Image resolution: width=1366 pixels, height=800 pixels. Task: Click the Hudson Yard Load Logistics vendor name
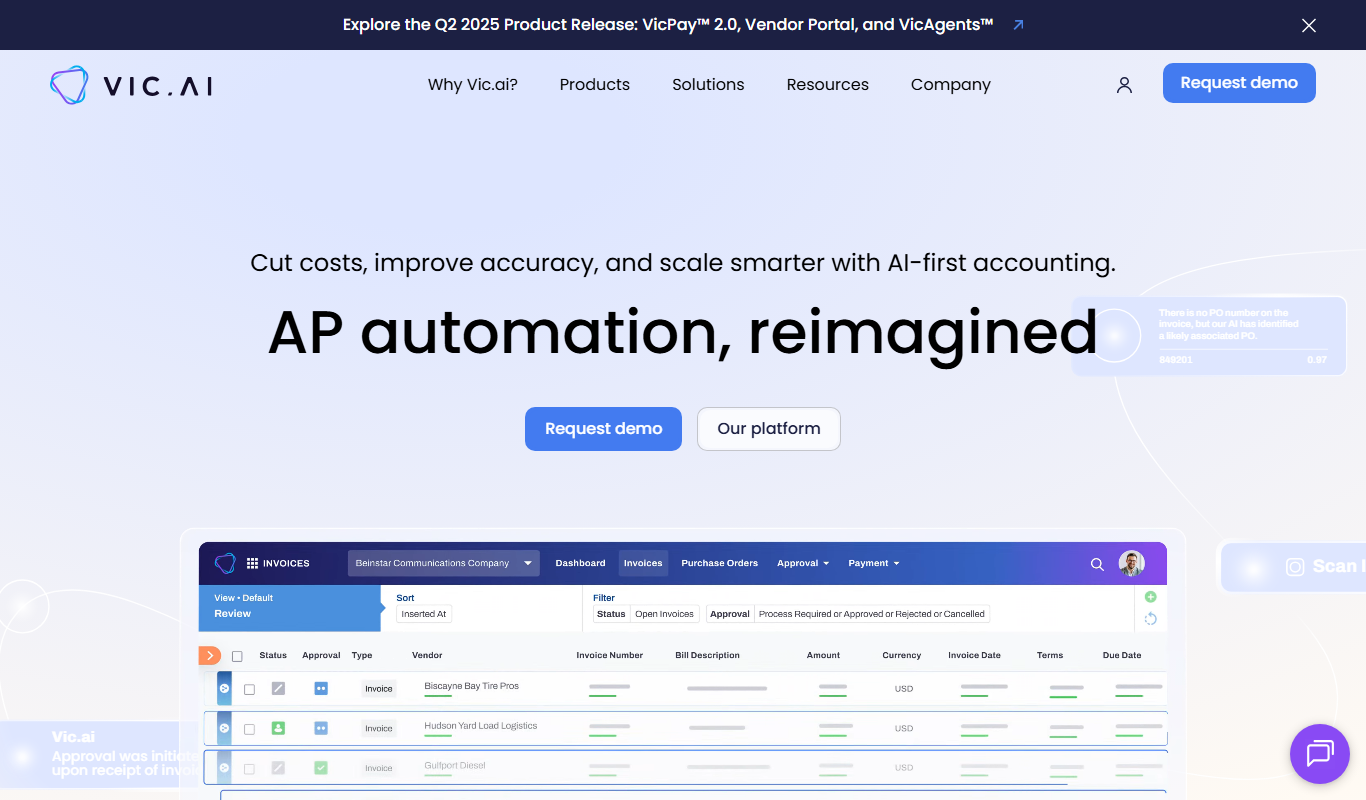481,726
